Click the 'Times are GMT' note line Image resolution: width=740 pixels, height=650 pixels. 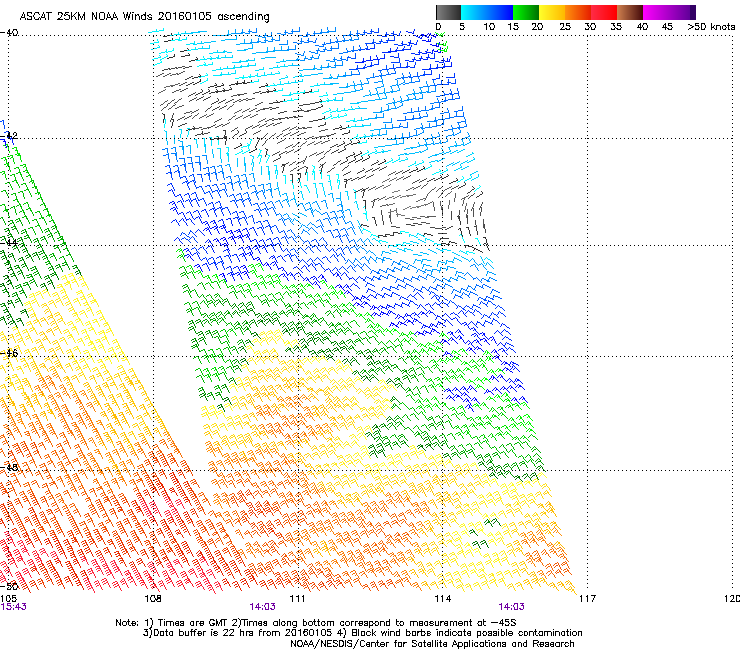click(x=316, y=623)
